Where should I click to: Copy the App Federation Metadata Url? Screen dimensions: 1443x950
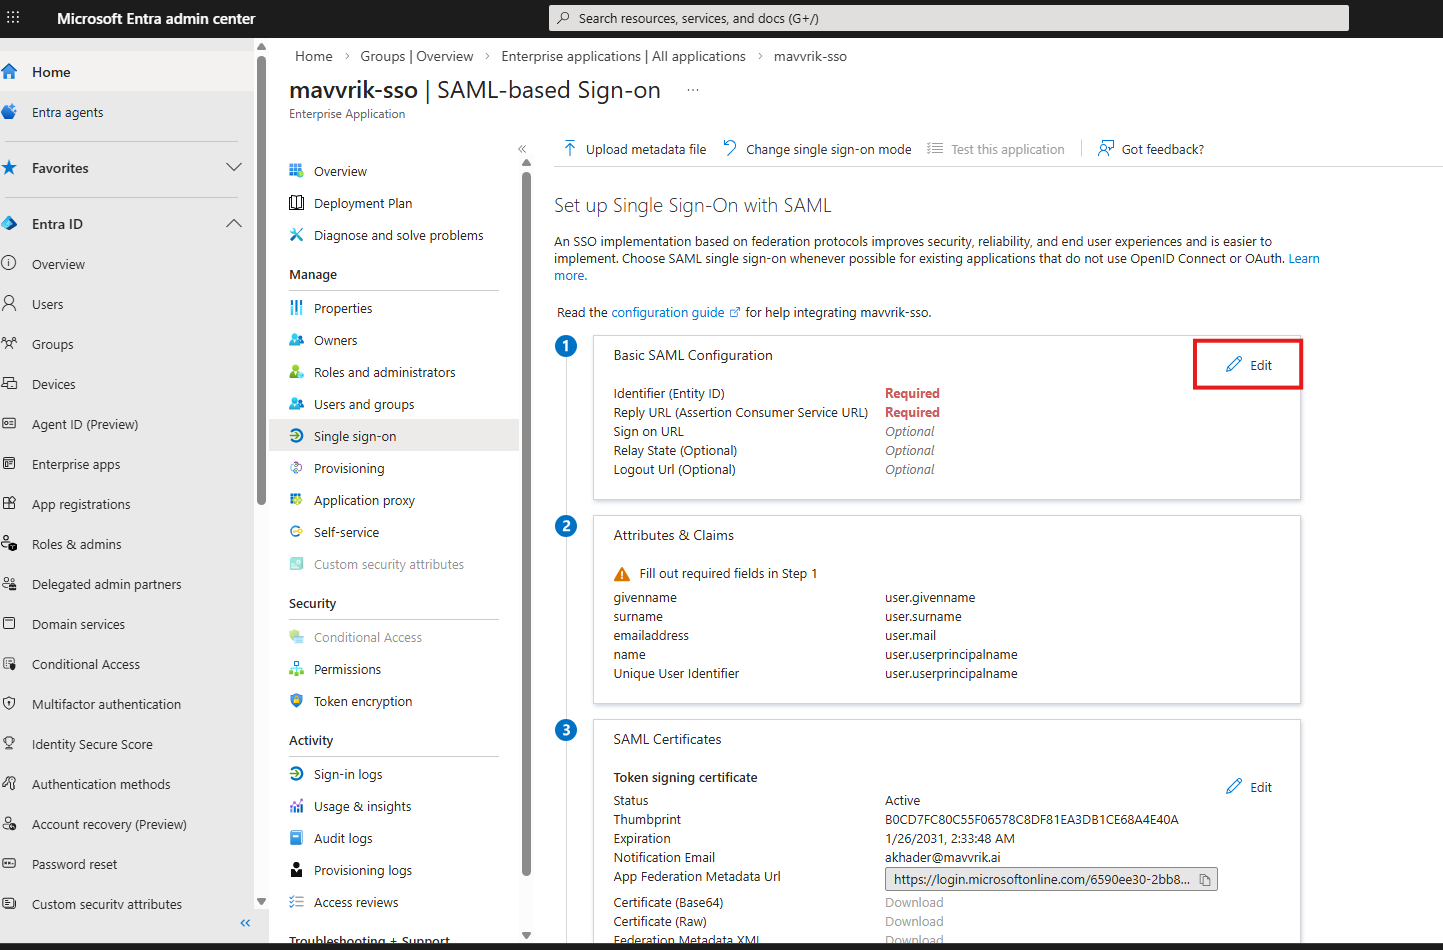point(1205,880)
